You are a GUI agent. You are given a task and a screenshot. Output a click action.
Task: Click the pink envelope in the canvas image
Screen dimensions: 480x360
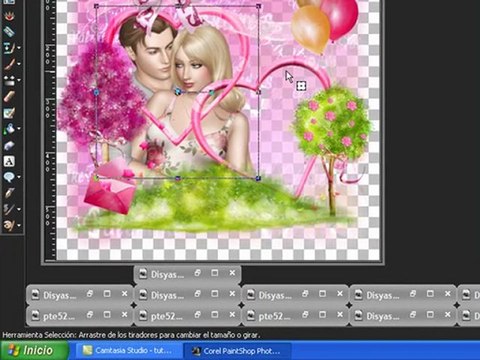pos(111,193)
